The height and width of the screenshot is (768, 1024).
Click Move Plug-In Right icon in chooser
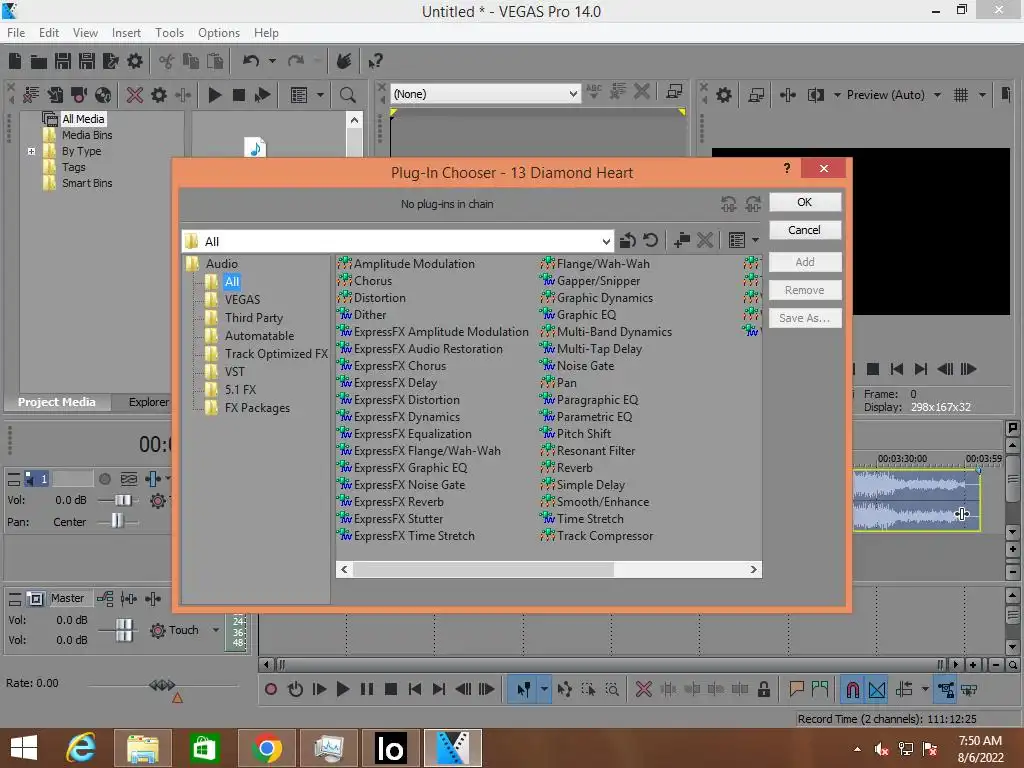click(x=753, y=204)
